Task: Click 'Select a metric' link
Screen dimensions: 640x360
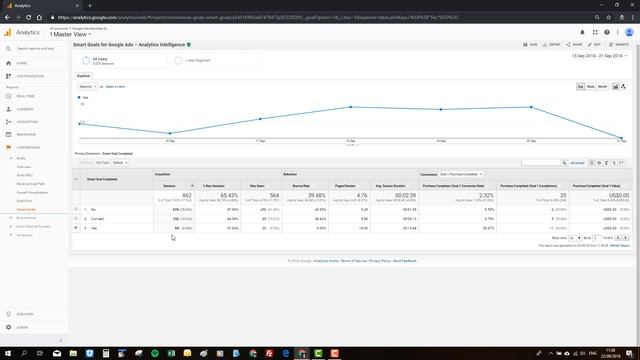Action: pos(116,87)
